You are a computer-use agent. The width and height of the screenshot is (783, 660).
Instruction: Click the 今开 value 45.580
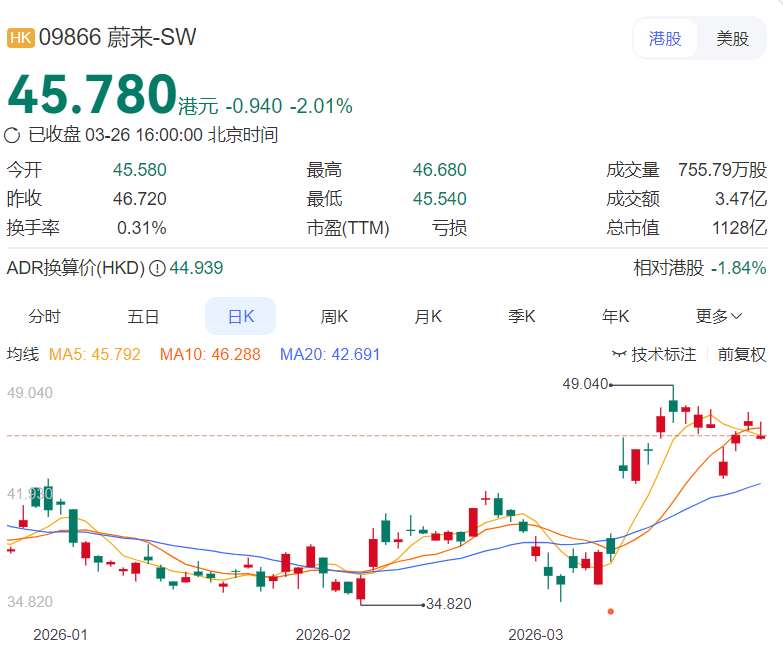[x=139, y=170]
